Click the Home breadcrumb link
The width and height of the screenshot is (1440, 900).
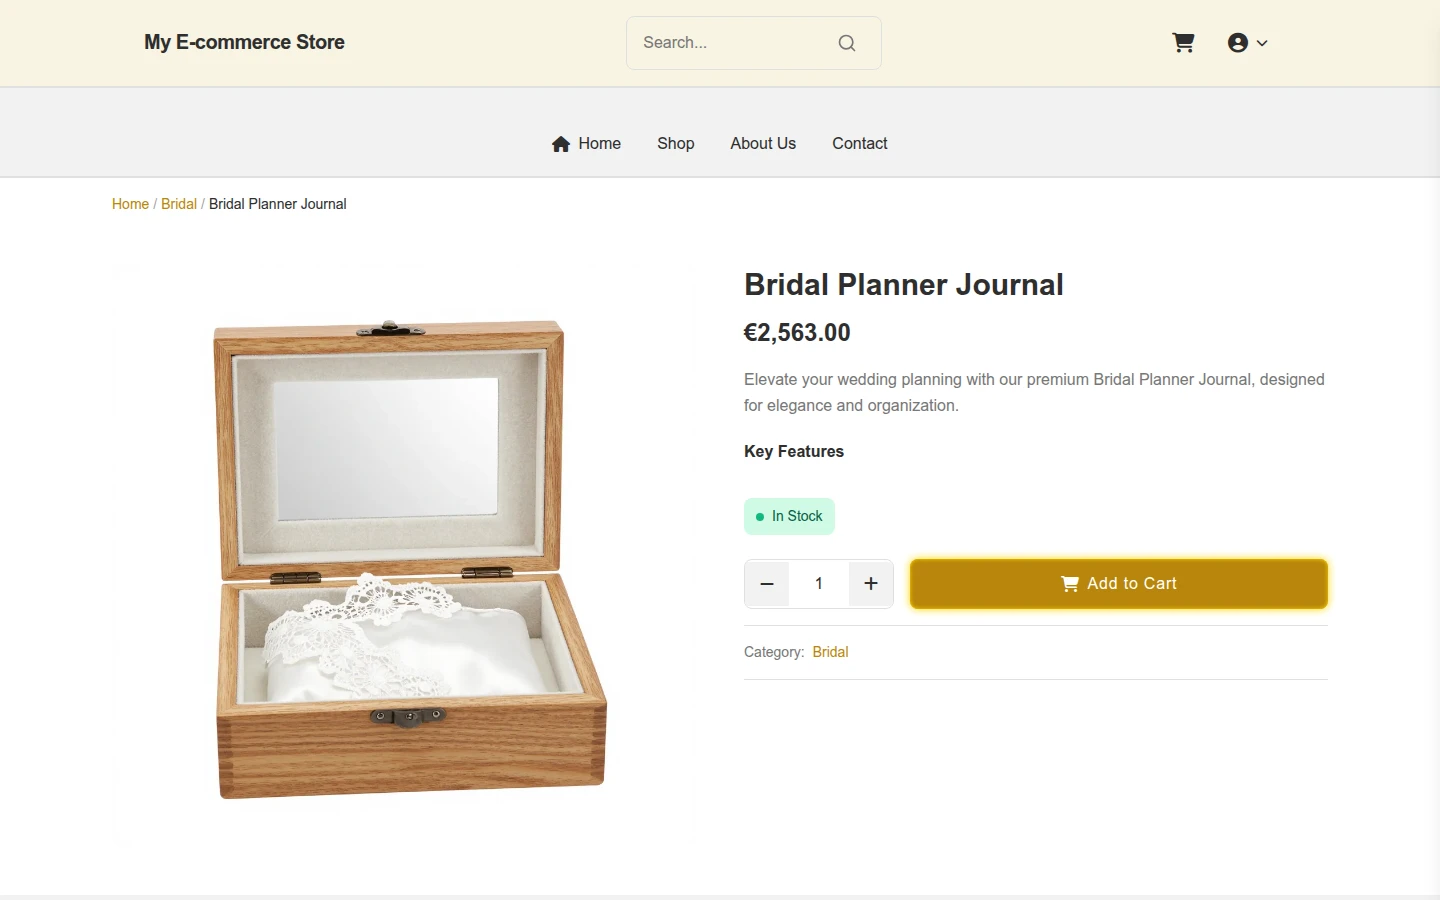(x=130, y=204)
